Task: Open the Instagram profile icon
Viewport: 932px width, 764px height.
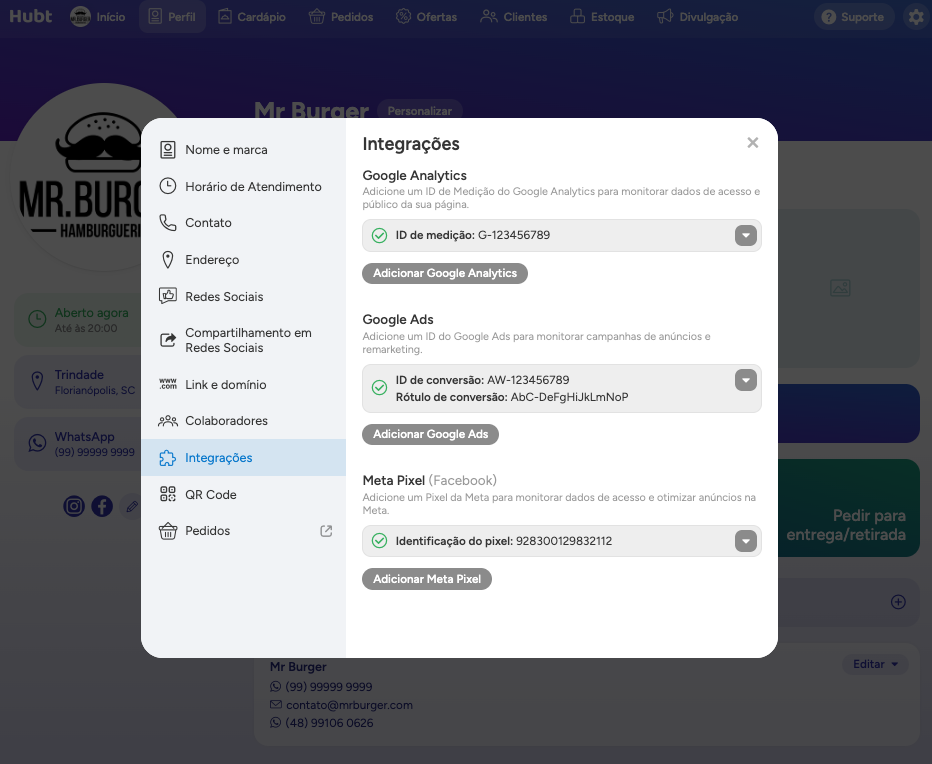Action: click(74, 507)
